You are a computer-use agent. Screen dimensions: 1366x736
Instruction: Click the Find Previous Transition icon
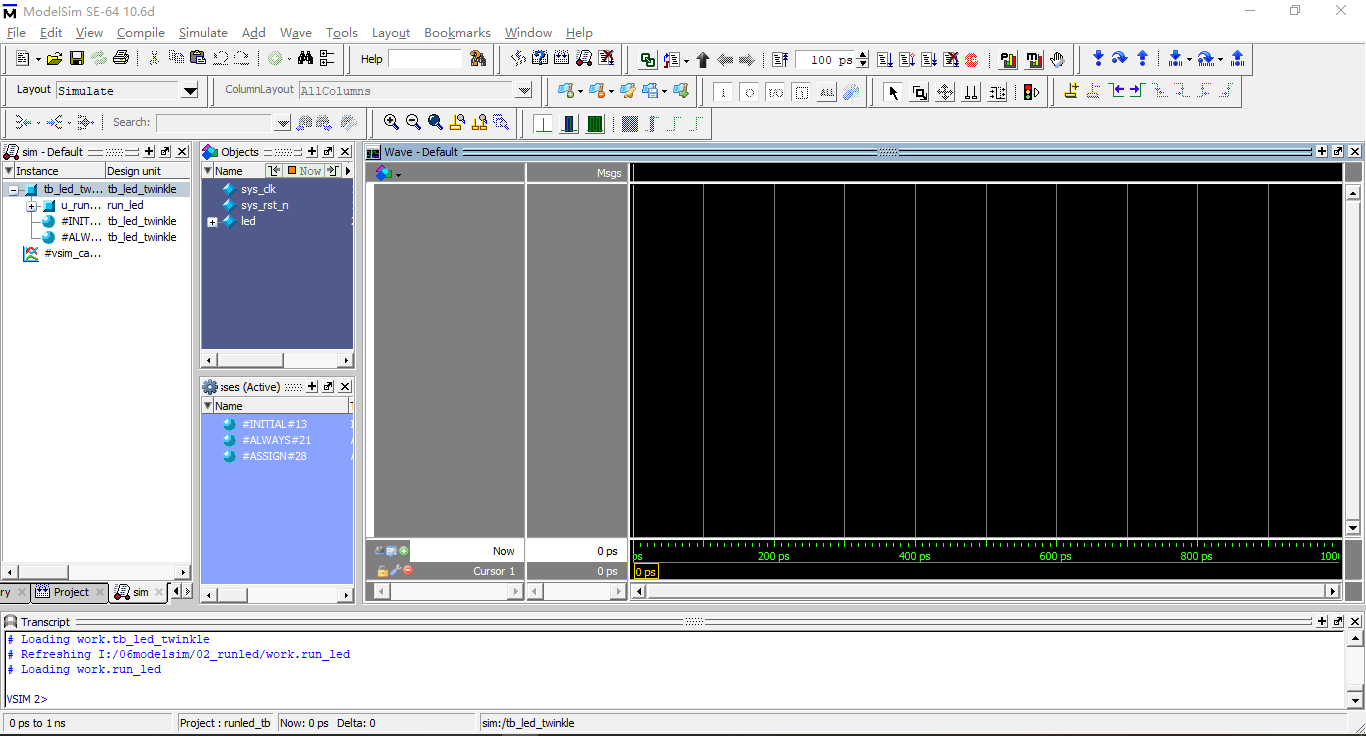1115,91
